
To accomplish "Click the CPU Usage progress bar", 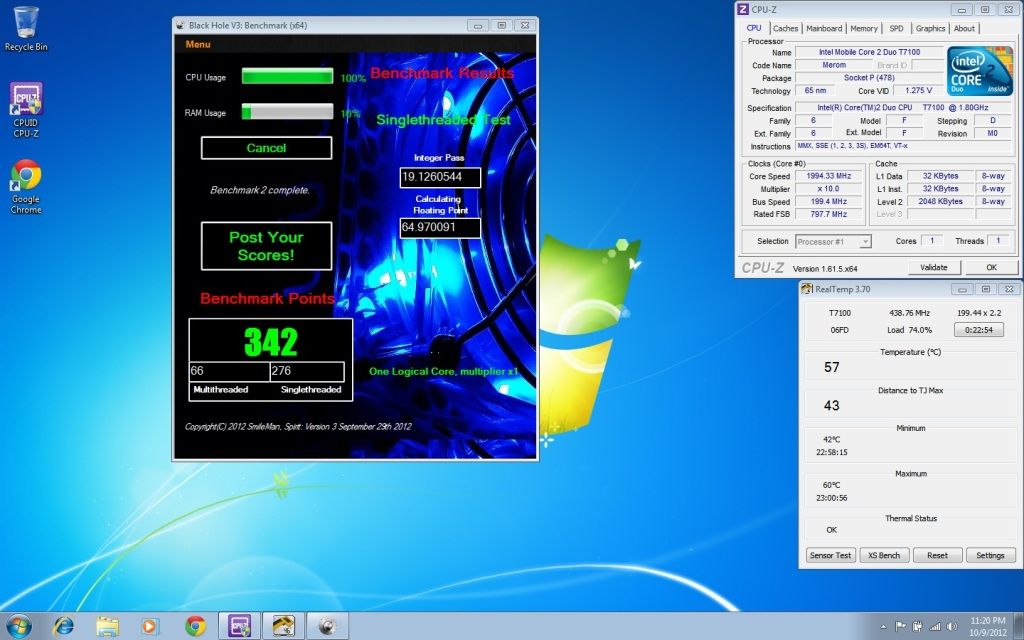I will (287, 76).
